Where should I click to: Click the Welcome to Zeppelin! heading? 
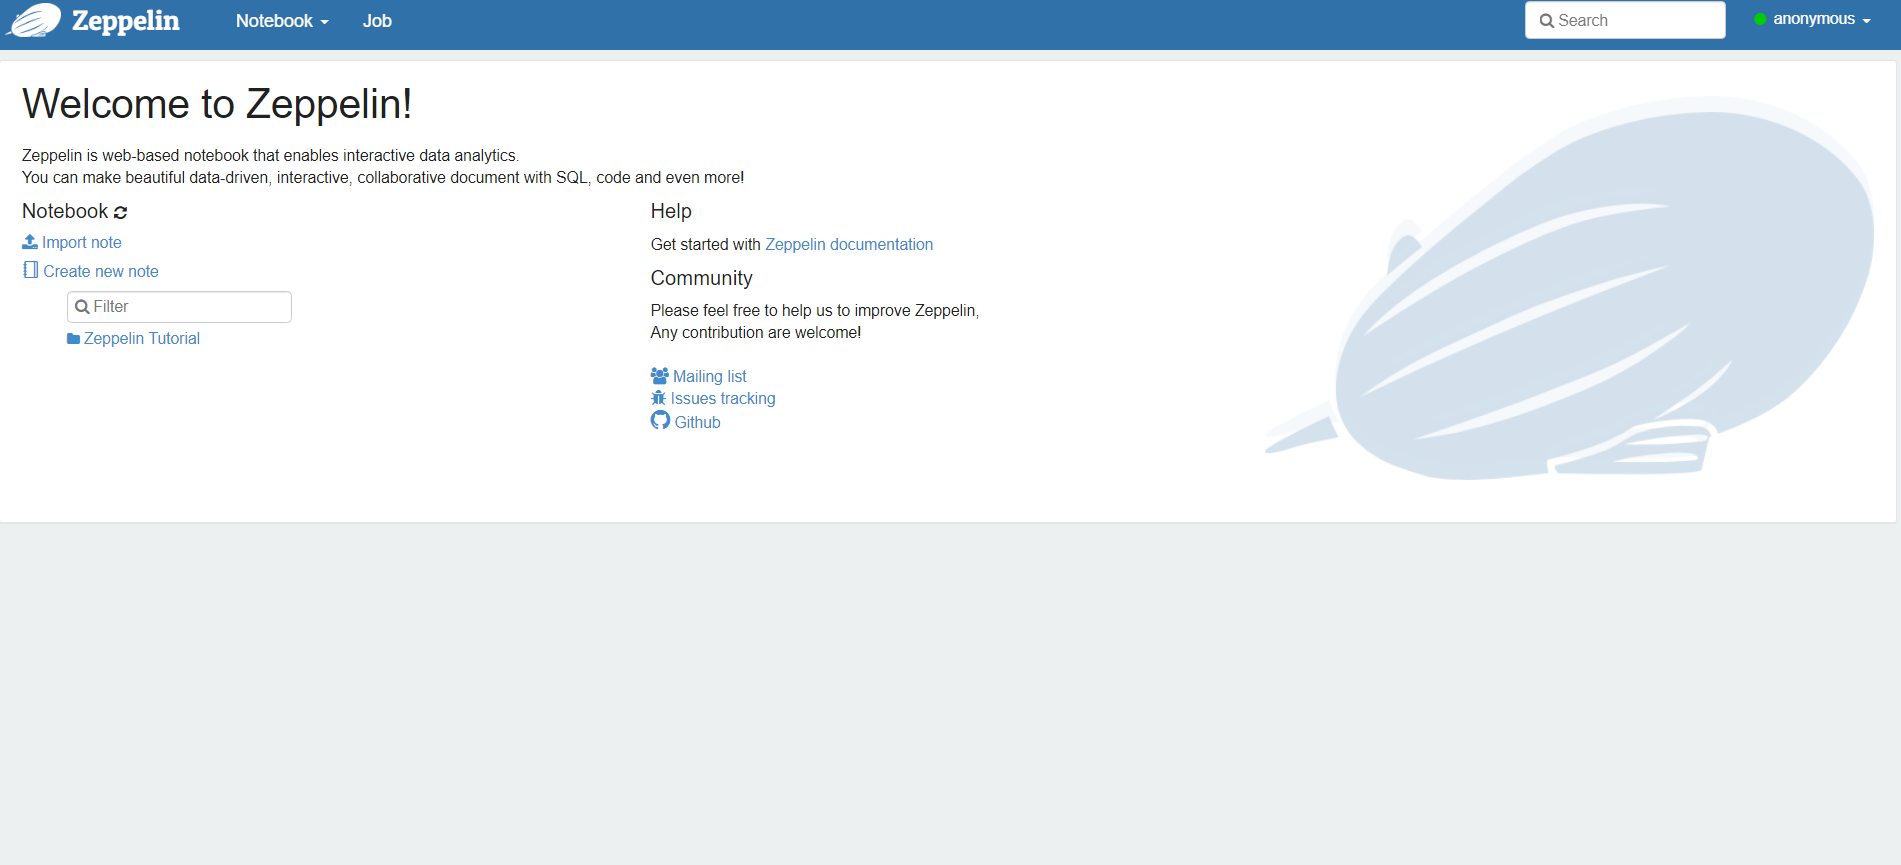tap(217, 104)
